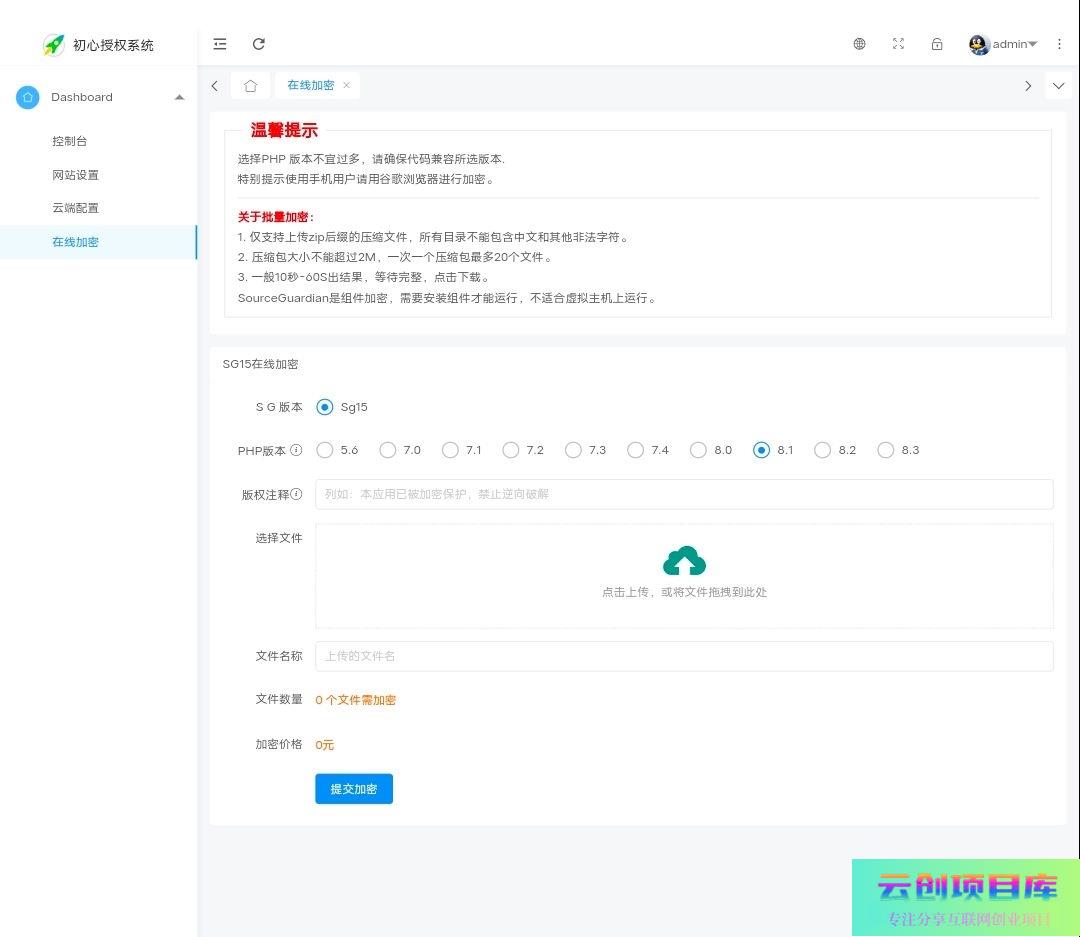Open the globe language icon
Screen dimensions: 1080x937
[859, 44]
